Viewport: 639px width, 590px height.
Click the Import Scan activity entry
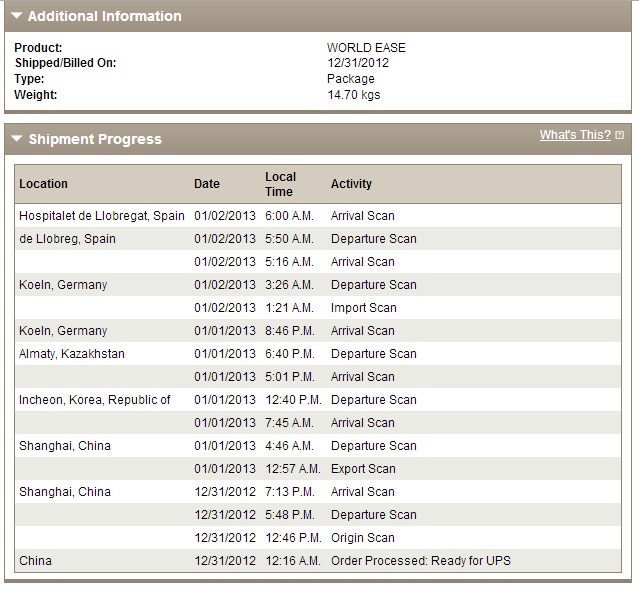pos(364,308)
